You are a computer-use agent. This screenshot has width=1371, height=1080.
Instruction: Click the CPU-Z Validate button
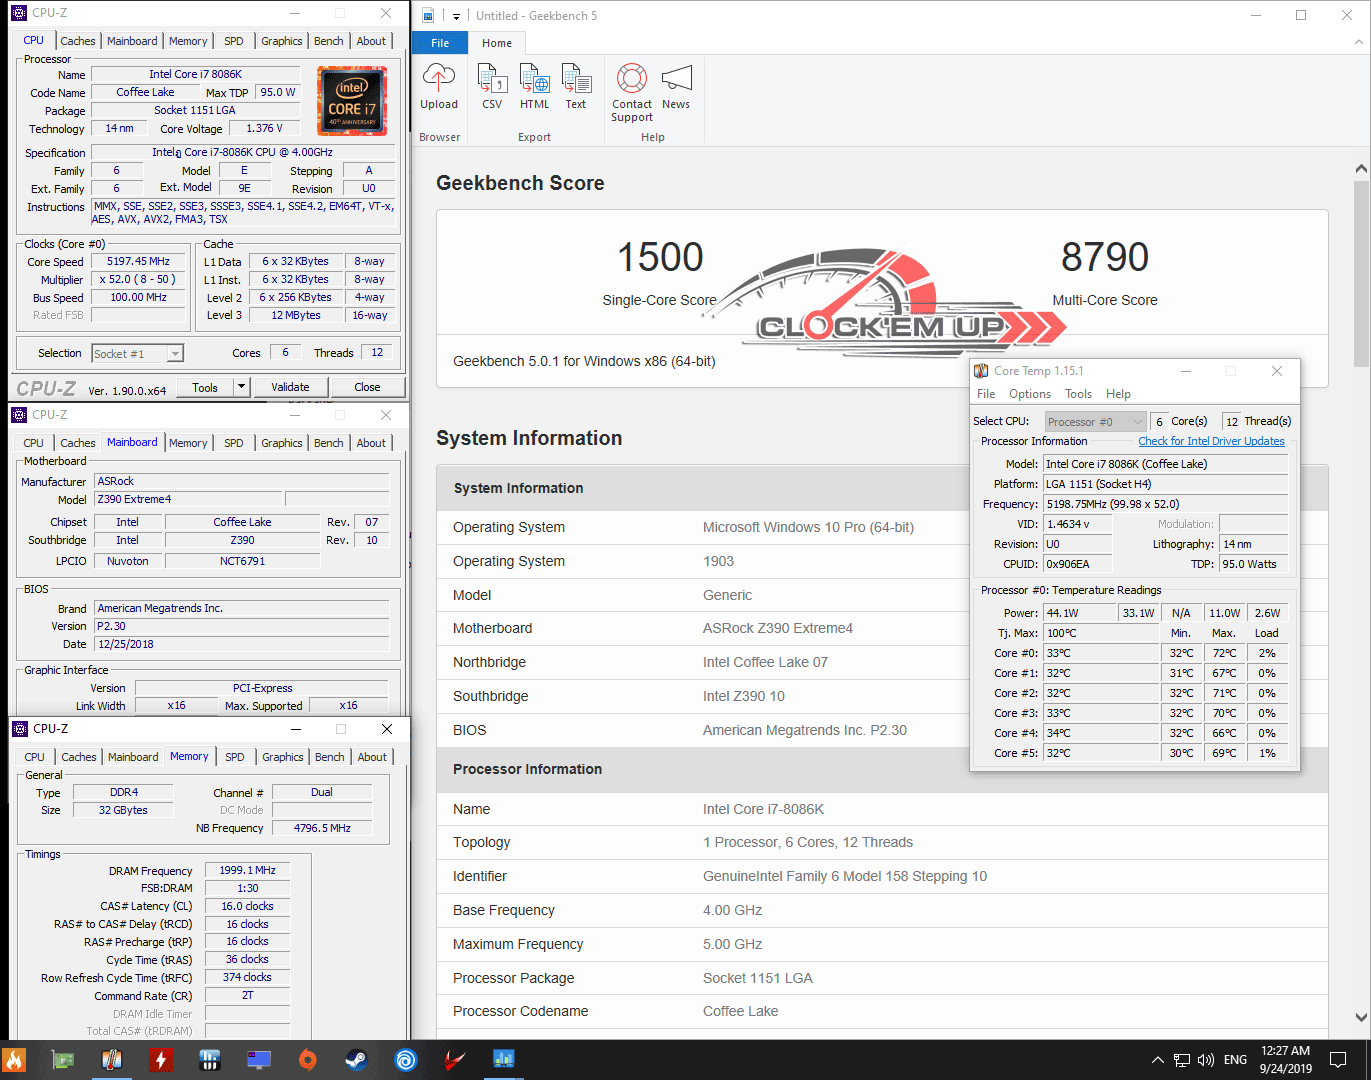point(290,387)
